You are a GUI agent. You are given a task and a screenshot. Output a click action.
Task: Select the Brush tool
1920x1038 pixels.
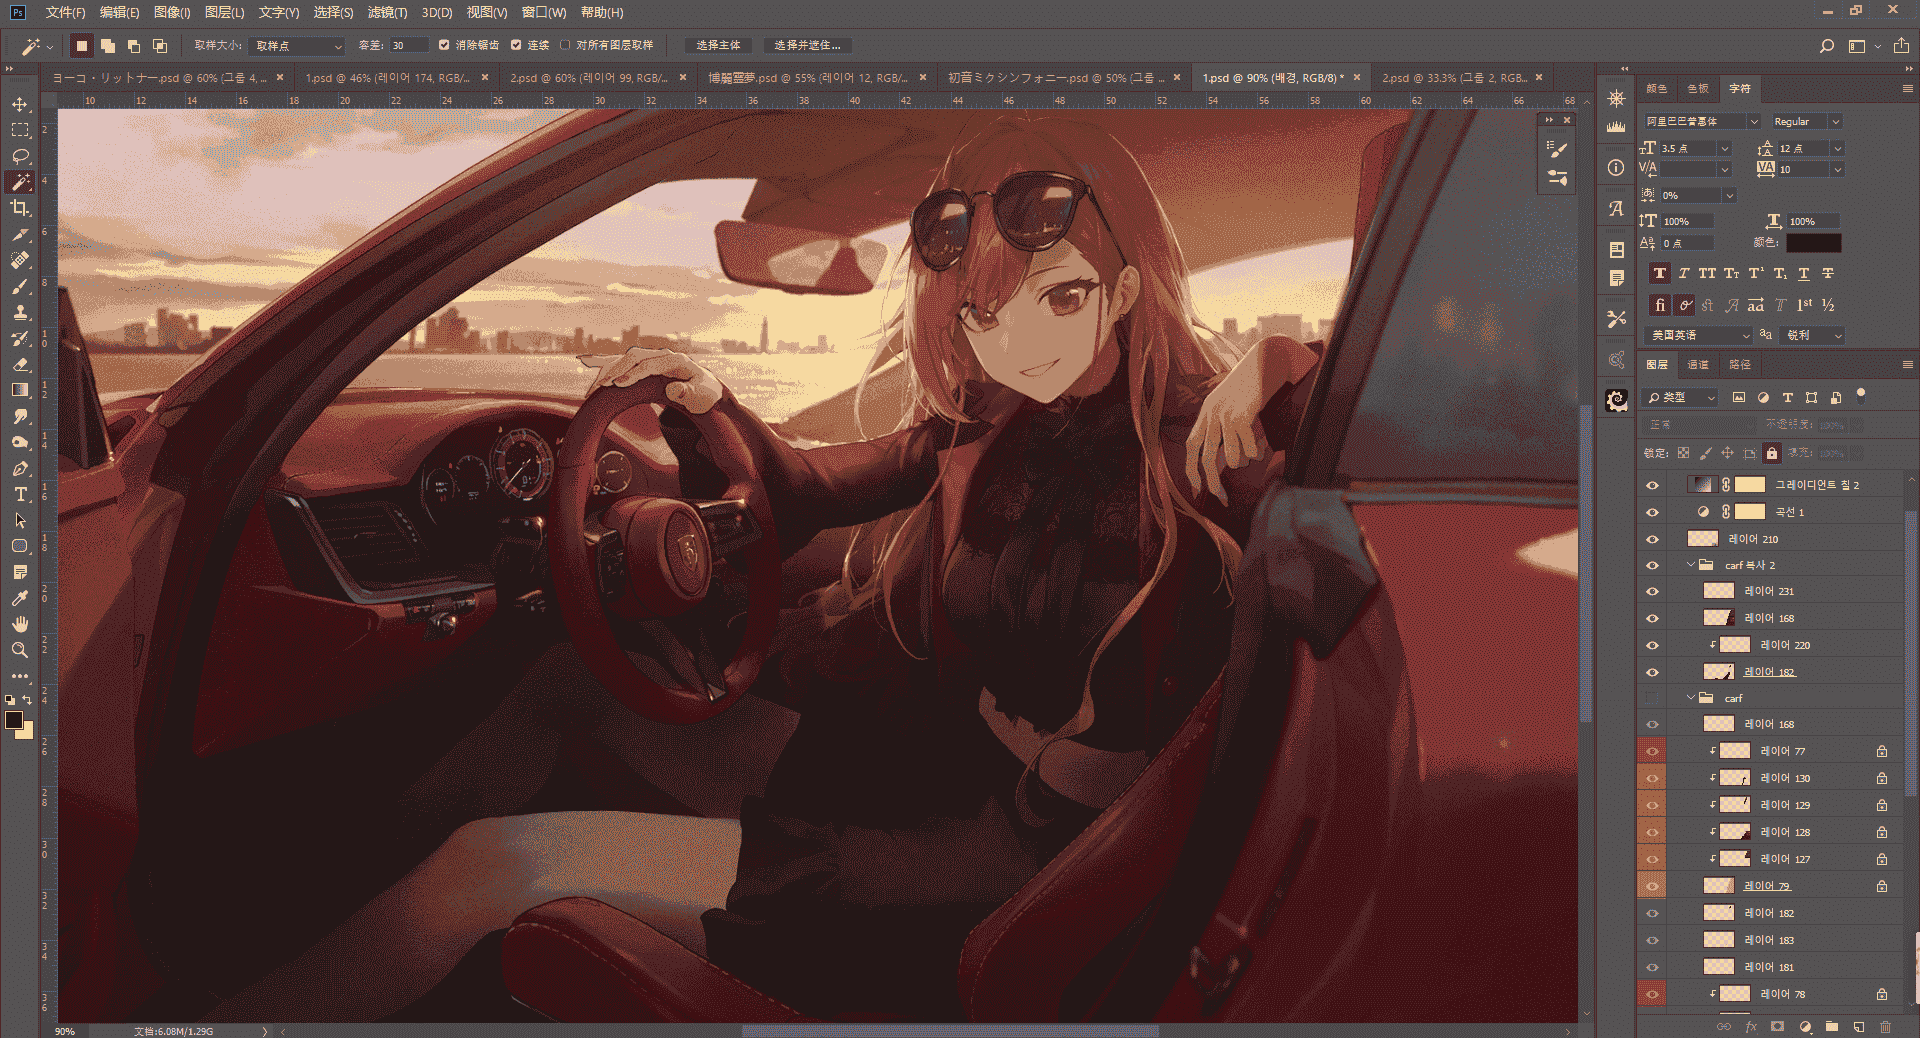point(20,286)
